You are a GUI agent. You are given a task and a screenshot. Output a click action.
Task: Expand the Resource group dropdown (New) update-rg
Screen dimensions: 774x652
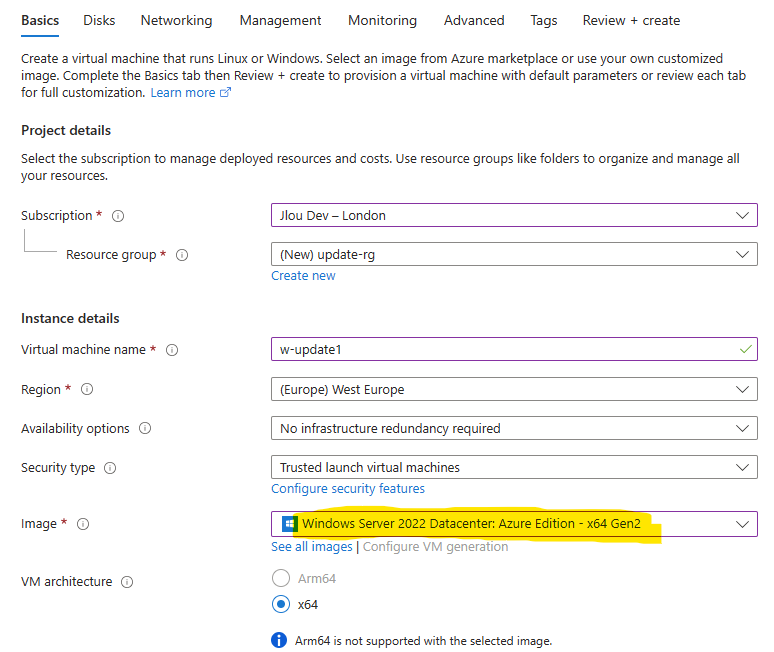[514, 254]
